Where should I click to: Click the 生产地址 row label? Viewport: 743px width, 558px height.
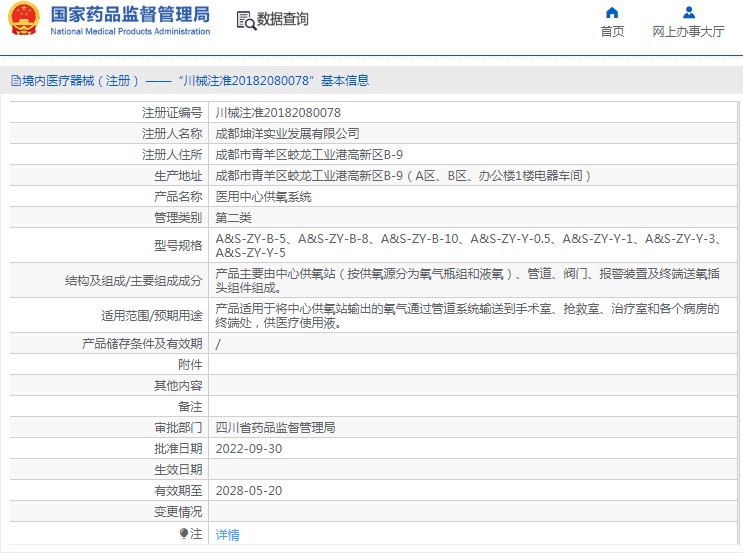tap(178, 176)
